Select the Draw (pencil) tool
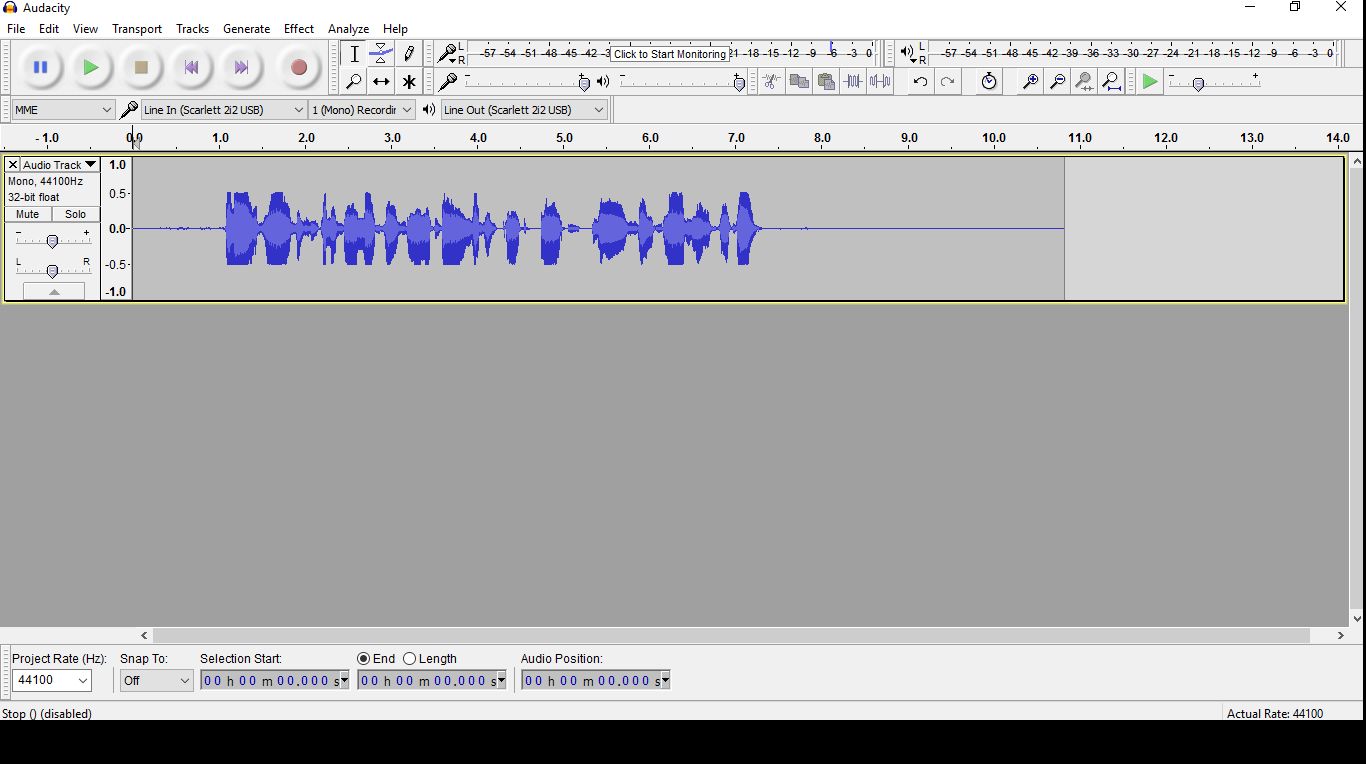 [408, 54]
